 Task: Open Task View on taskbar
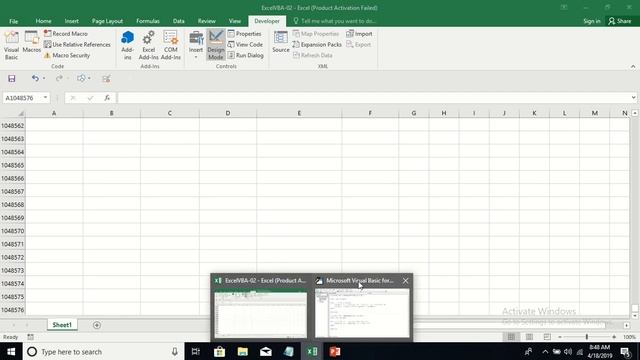[x=196, y=352]
